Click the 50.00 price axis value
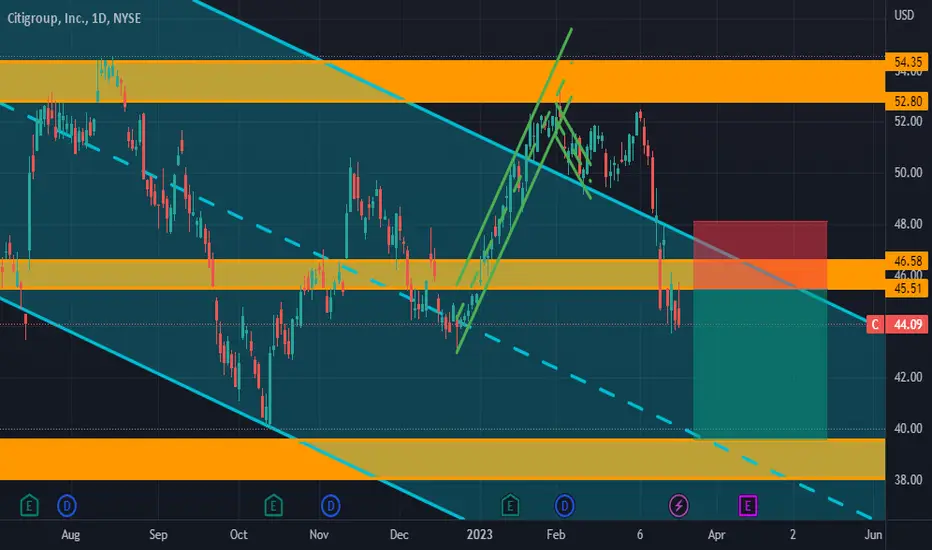This screenshot has width=932, height=550. click(x=908, y=172)
